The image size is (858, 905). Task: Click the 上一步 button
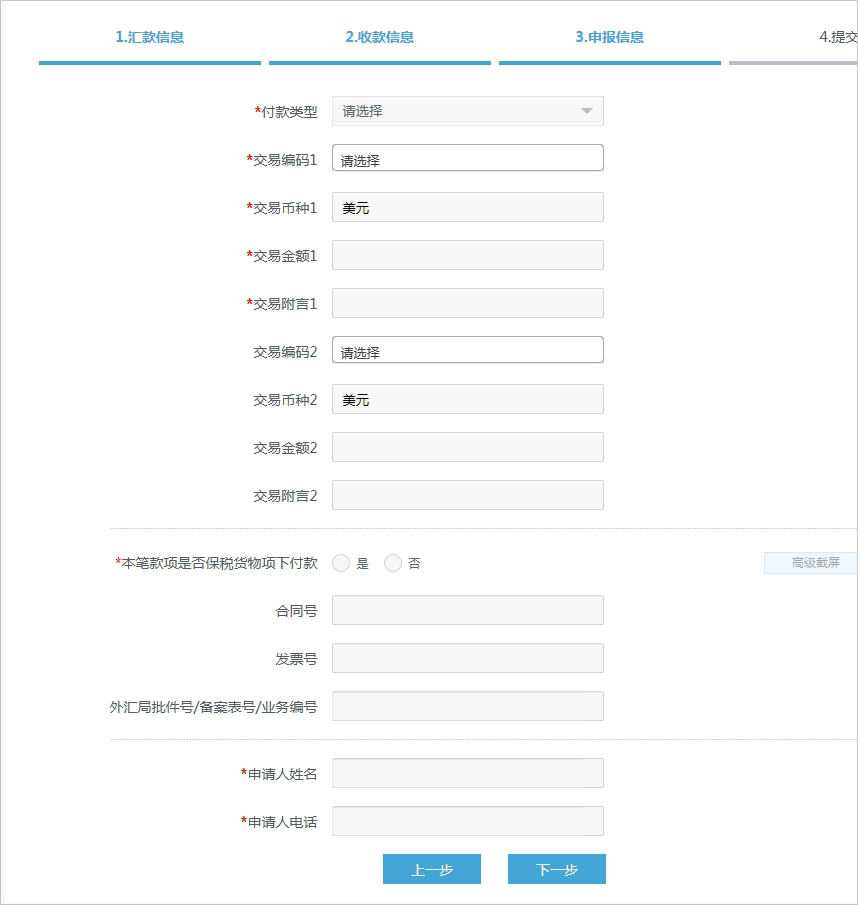(x=432, y=869)
